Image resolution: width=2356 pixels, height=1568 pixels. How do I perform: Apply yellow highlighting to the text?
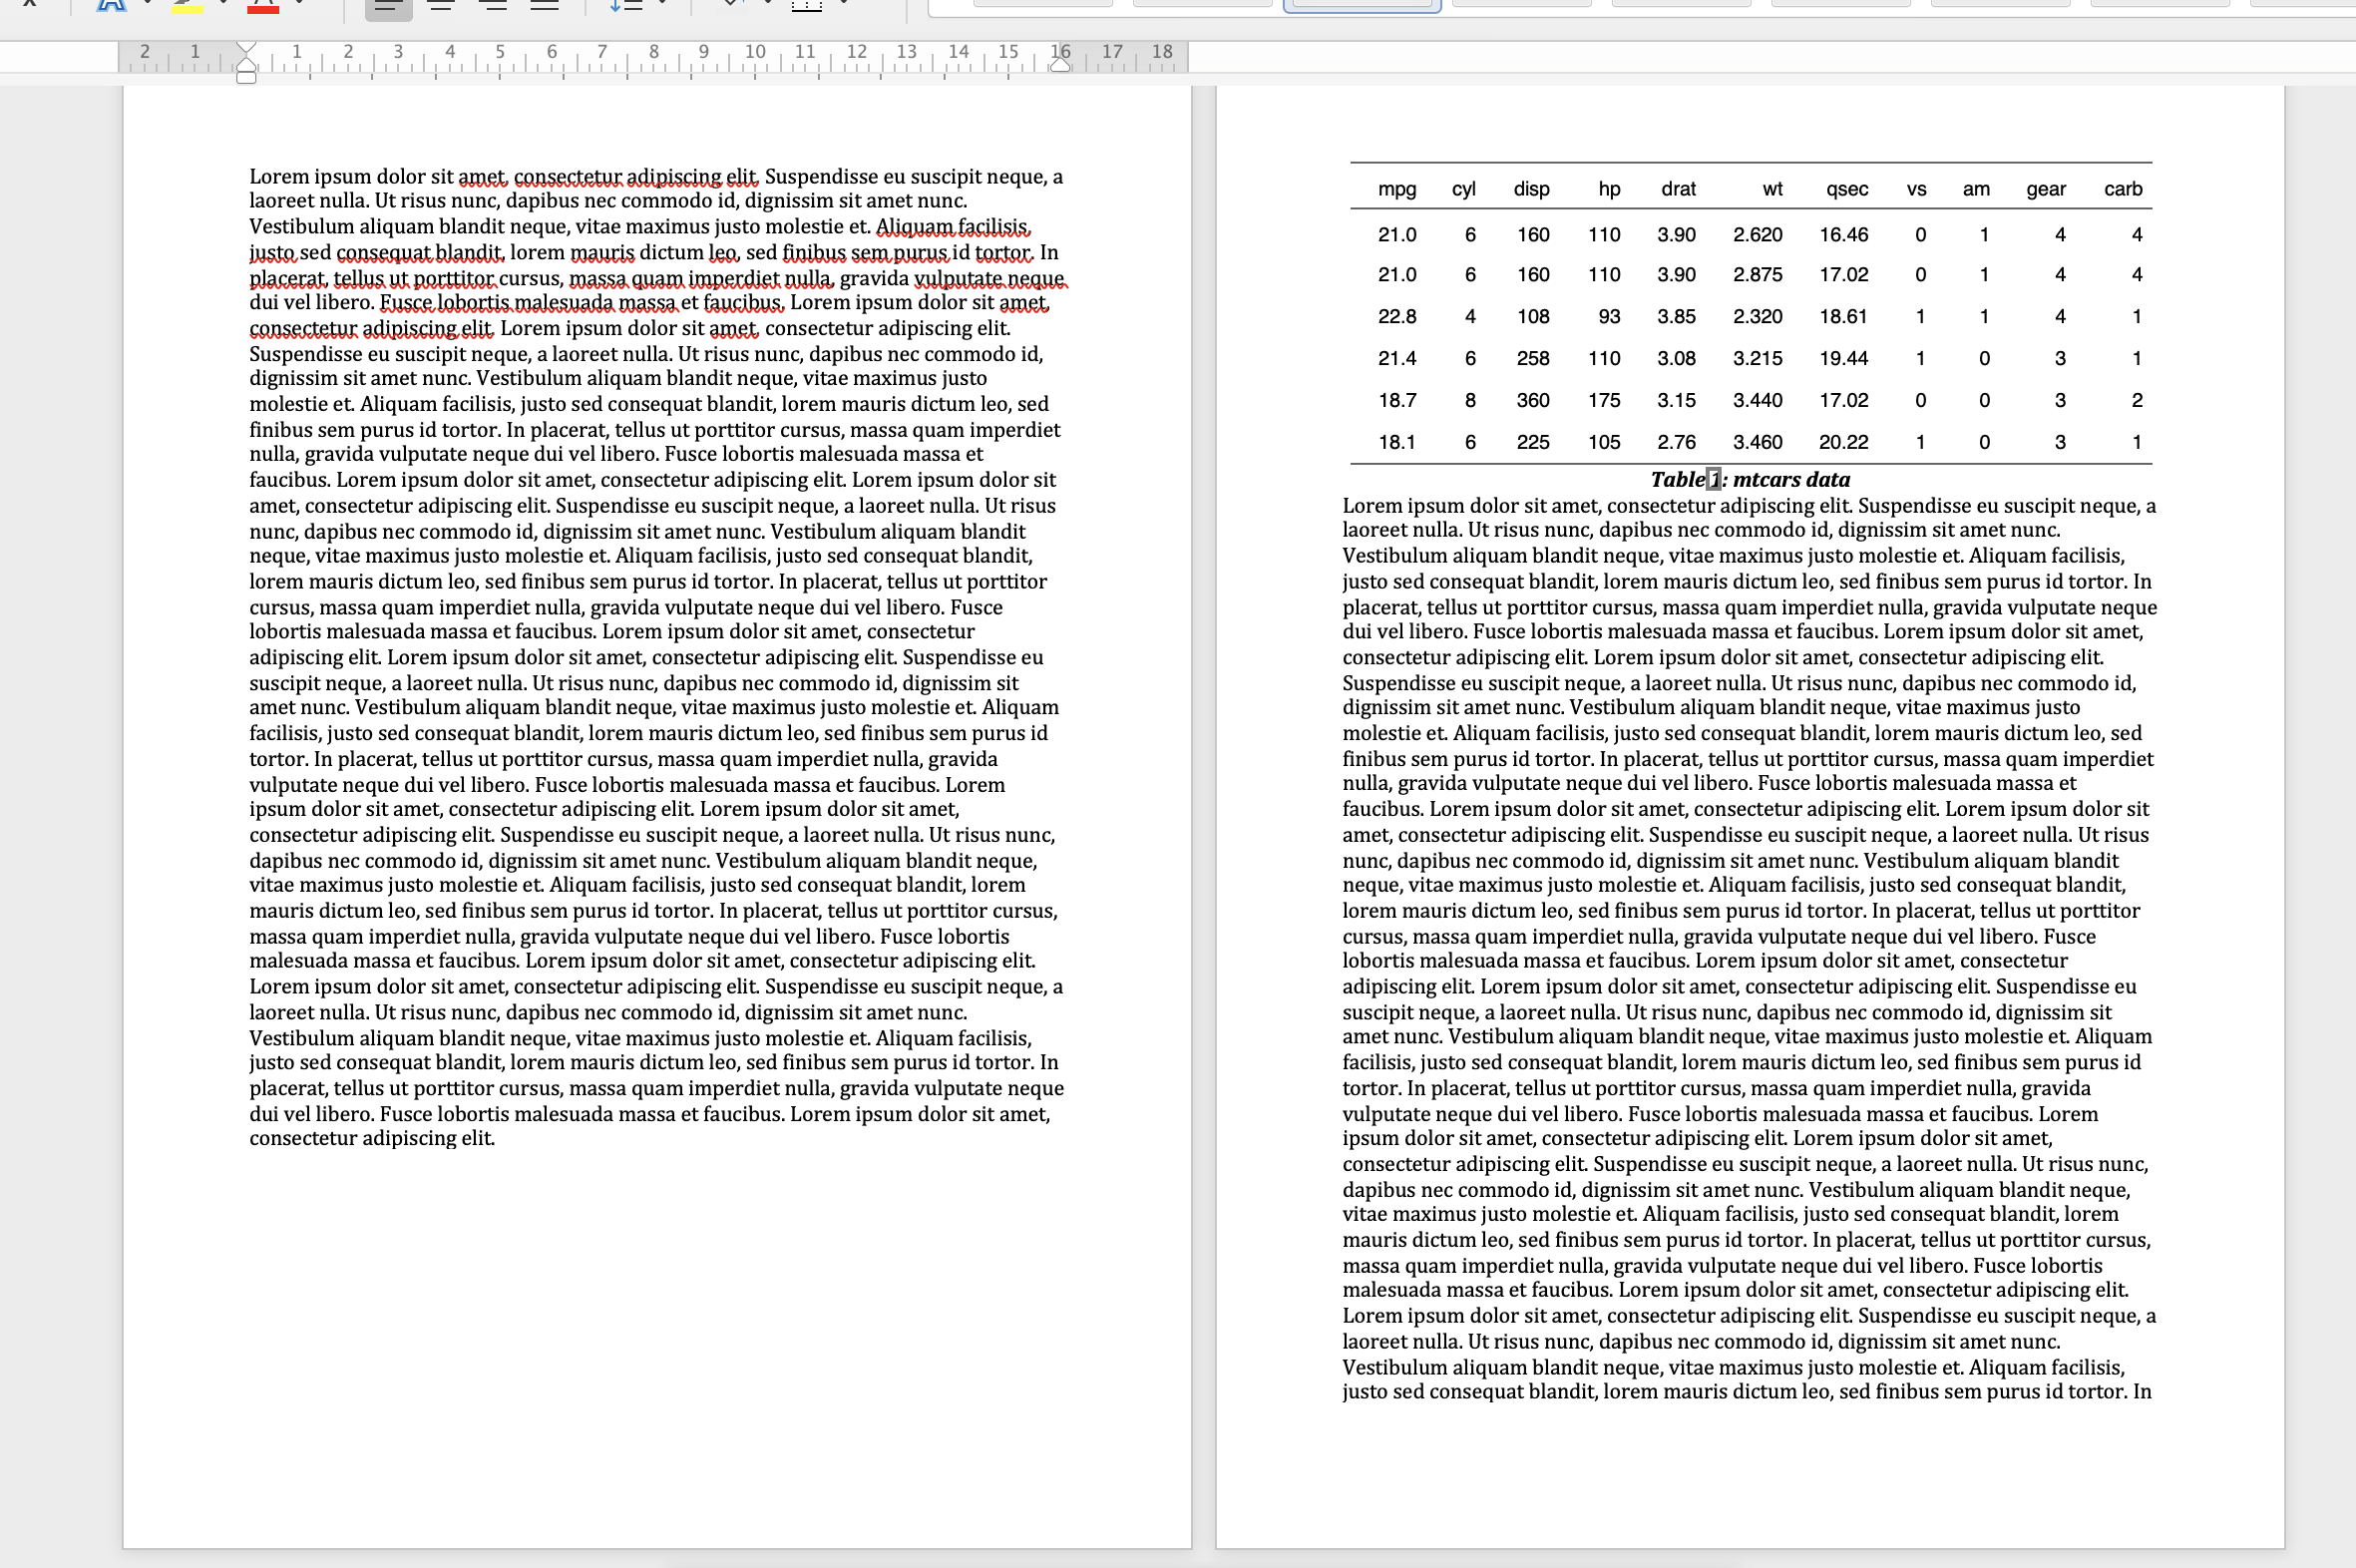point(188,6)
